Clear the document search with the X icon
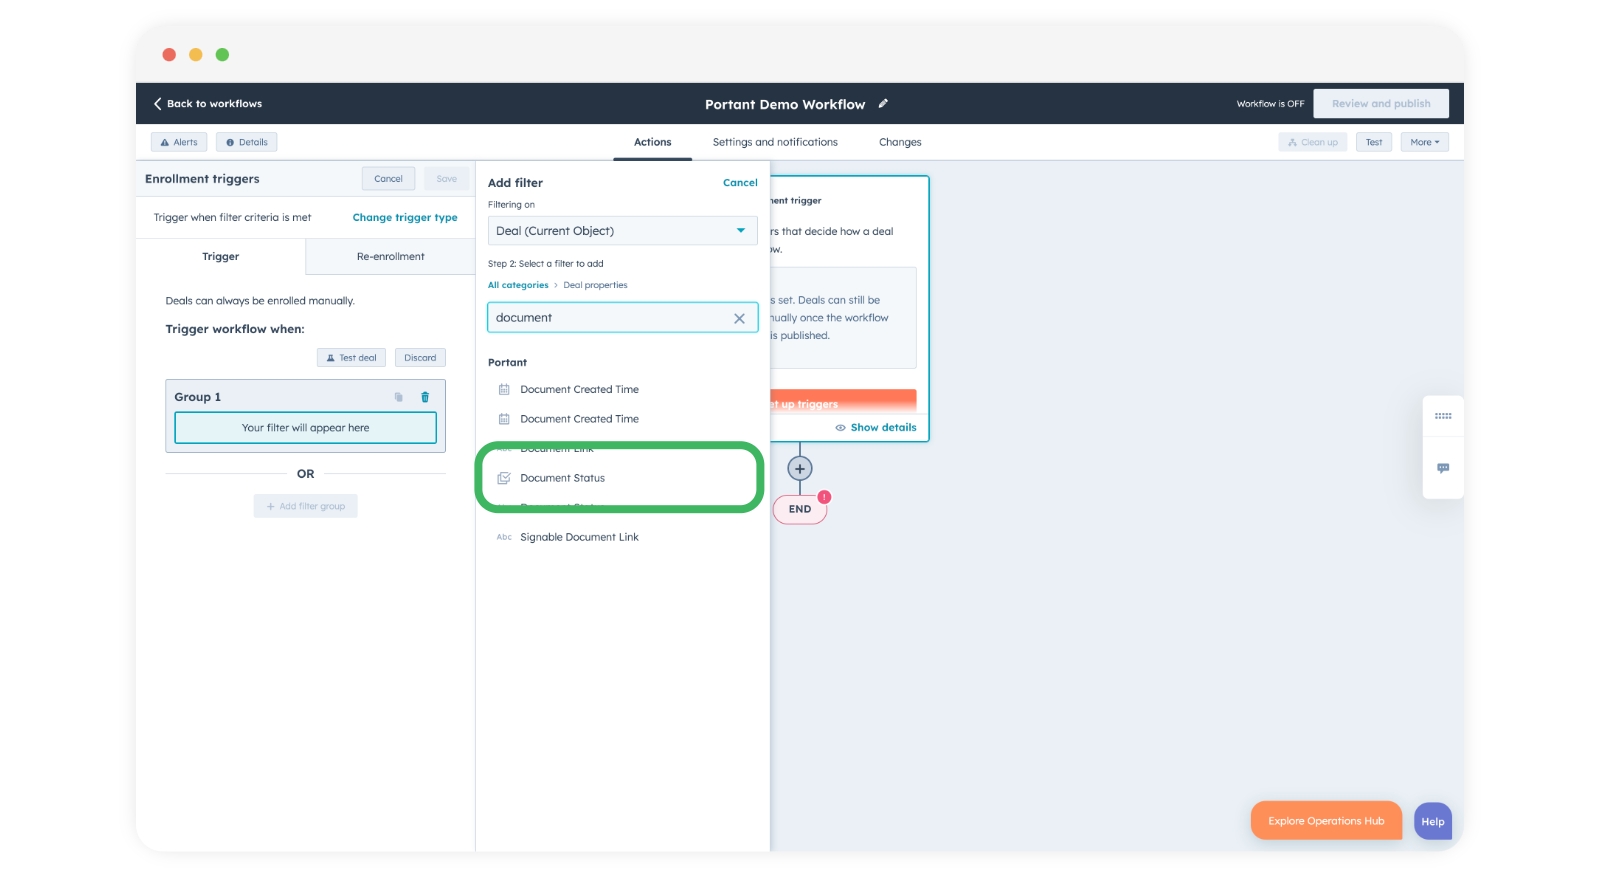The height and width of the screenshot is (878, 1600). (739, 318)
